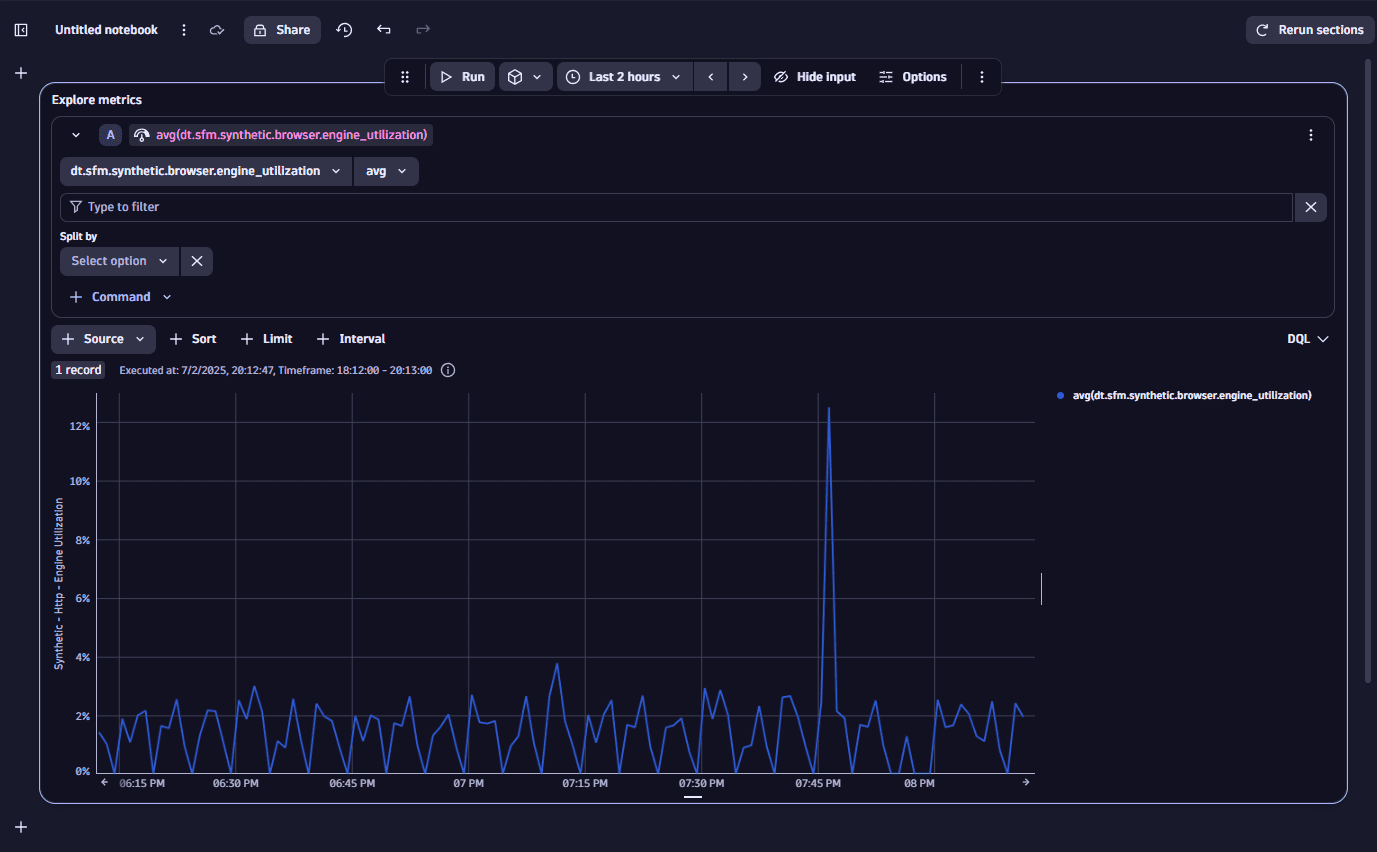Clear the filter with the X button

coord(1311,207)
